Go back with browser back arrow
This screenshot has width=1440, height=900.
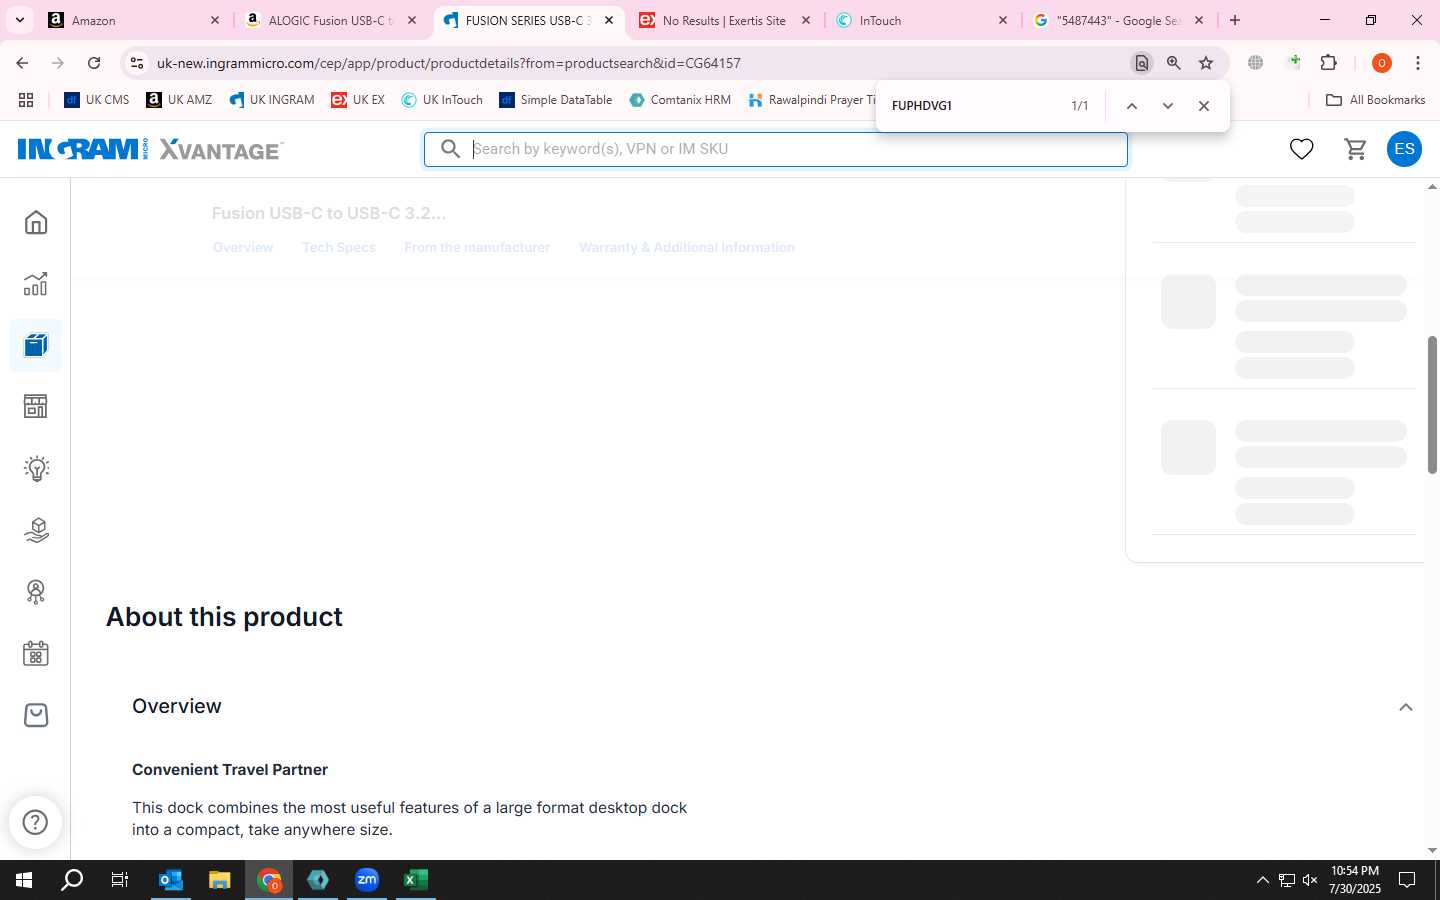[22, 63]
